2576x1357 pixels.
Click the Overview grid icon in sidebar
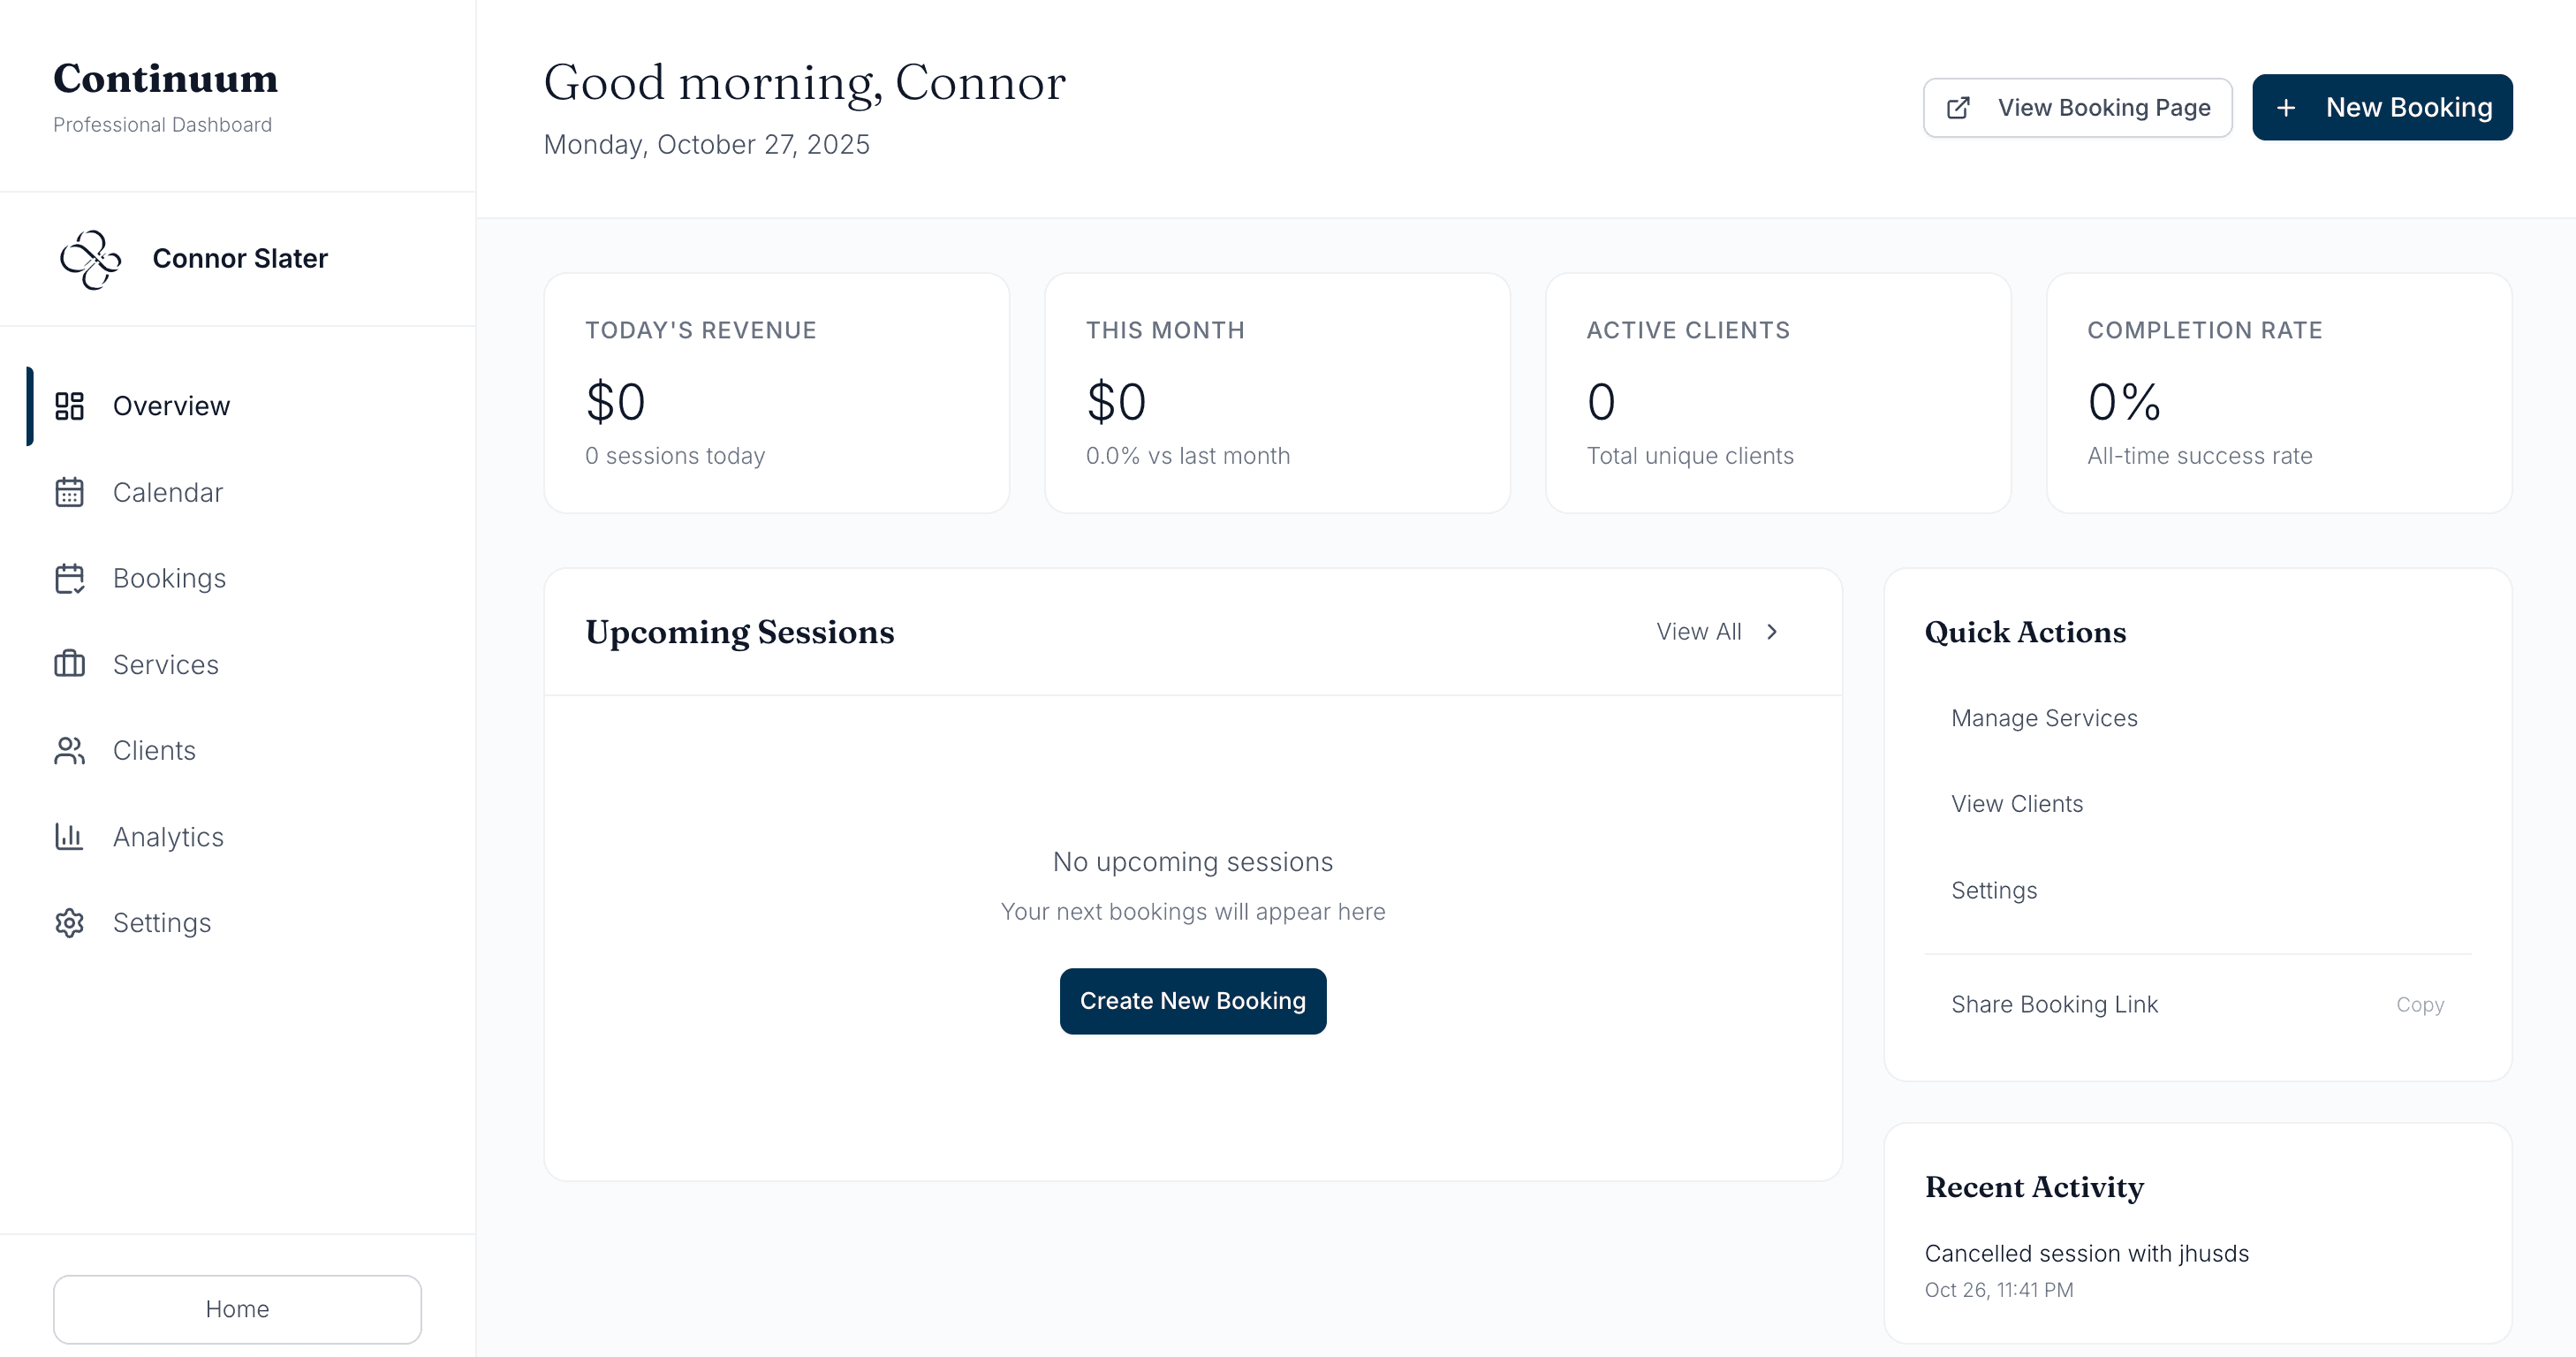[x=69, y=406]
